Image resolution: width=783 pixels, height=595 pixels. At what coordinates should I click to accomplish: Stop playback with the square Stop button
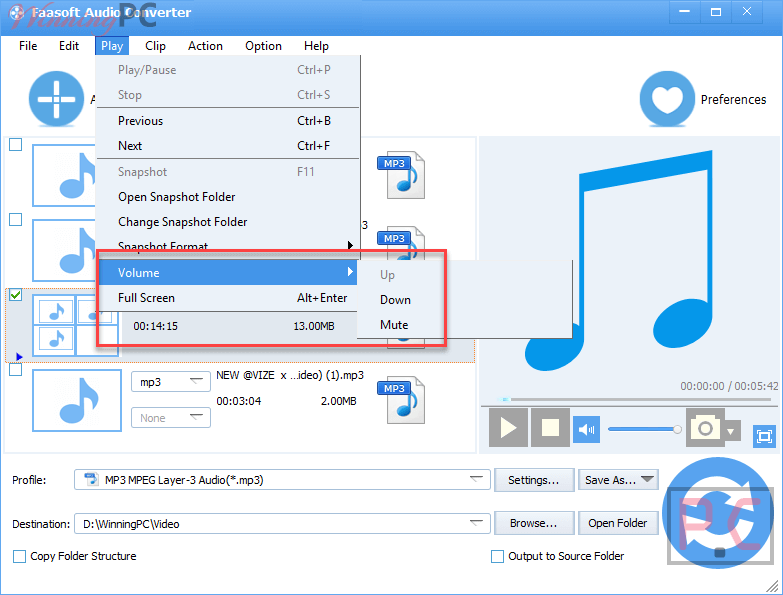(550, 428)
